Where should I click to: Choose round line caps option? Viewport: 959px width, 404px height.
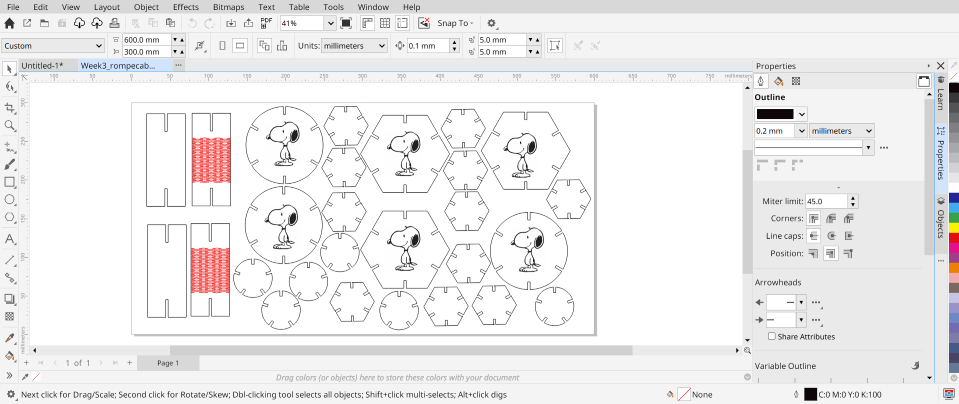[x=831, y=236]
